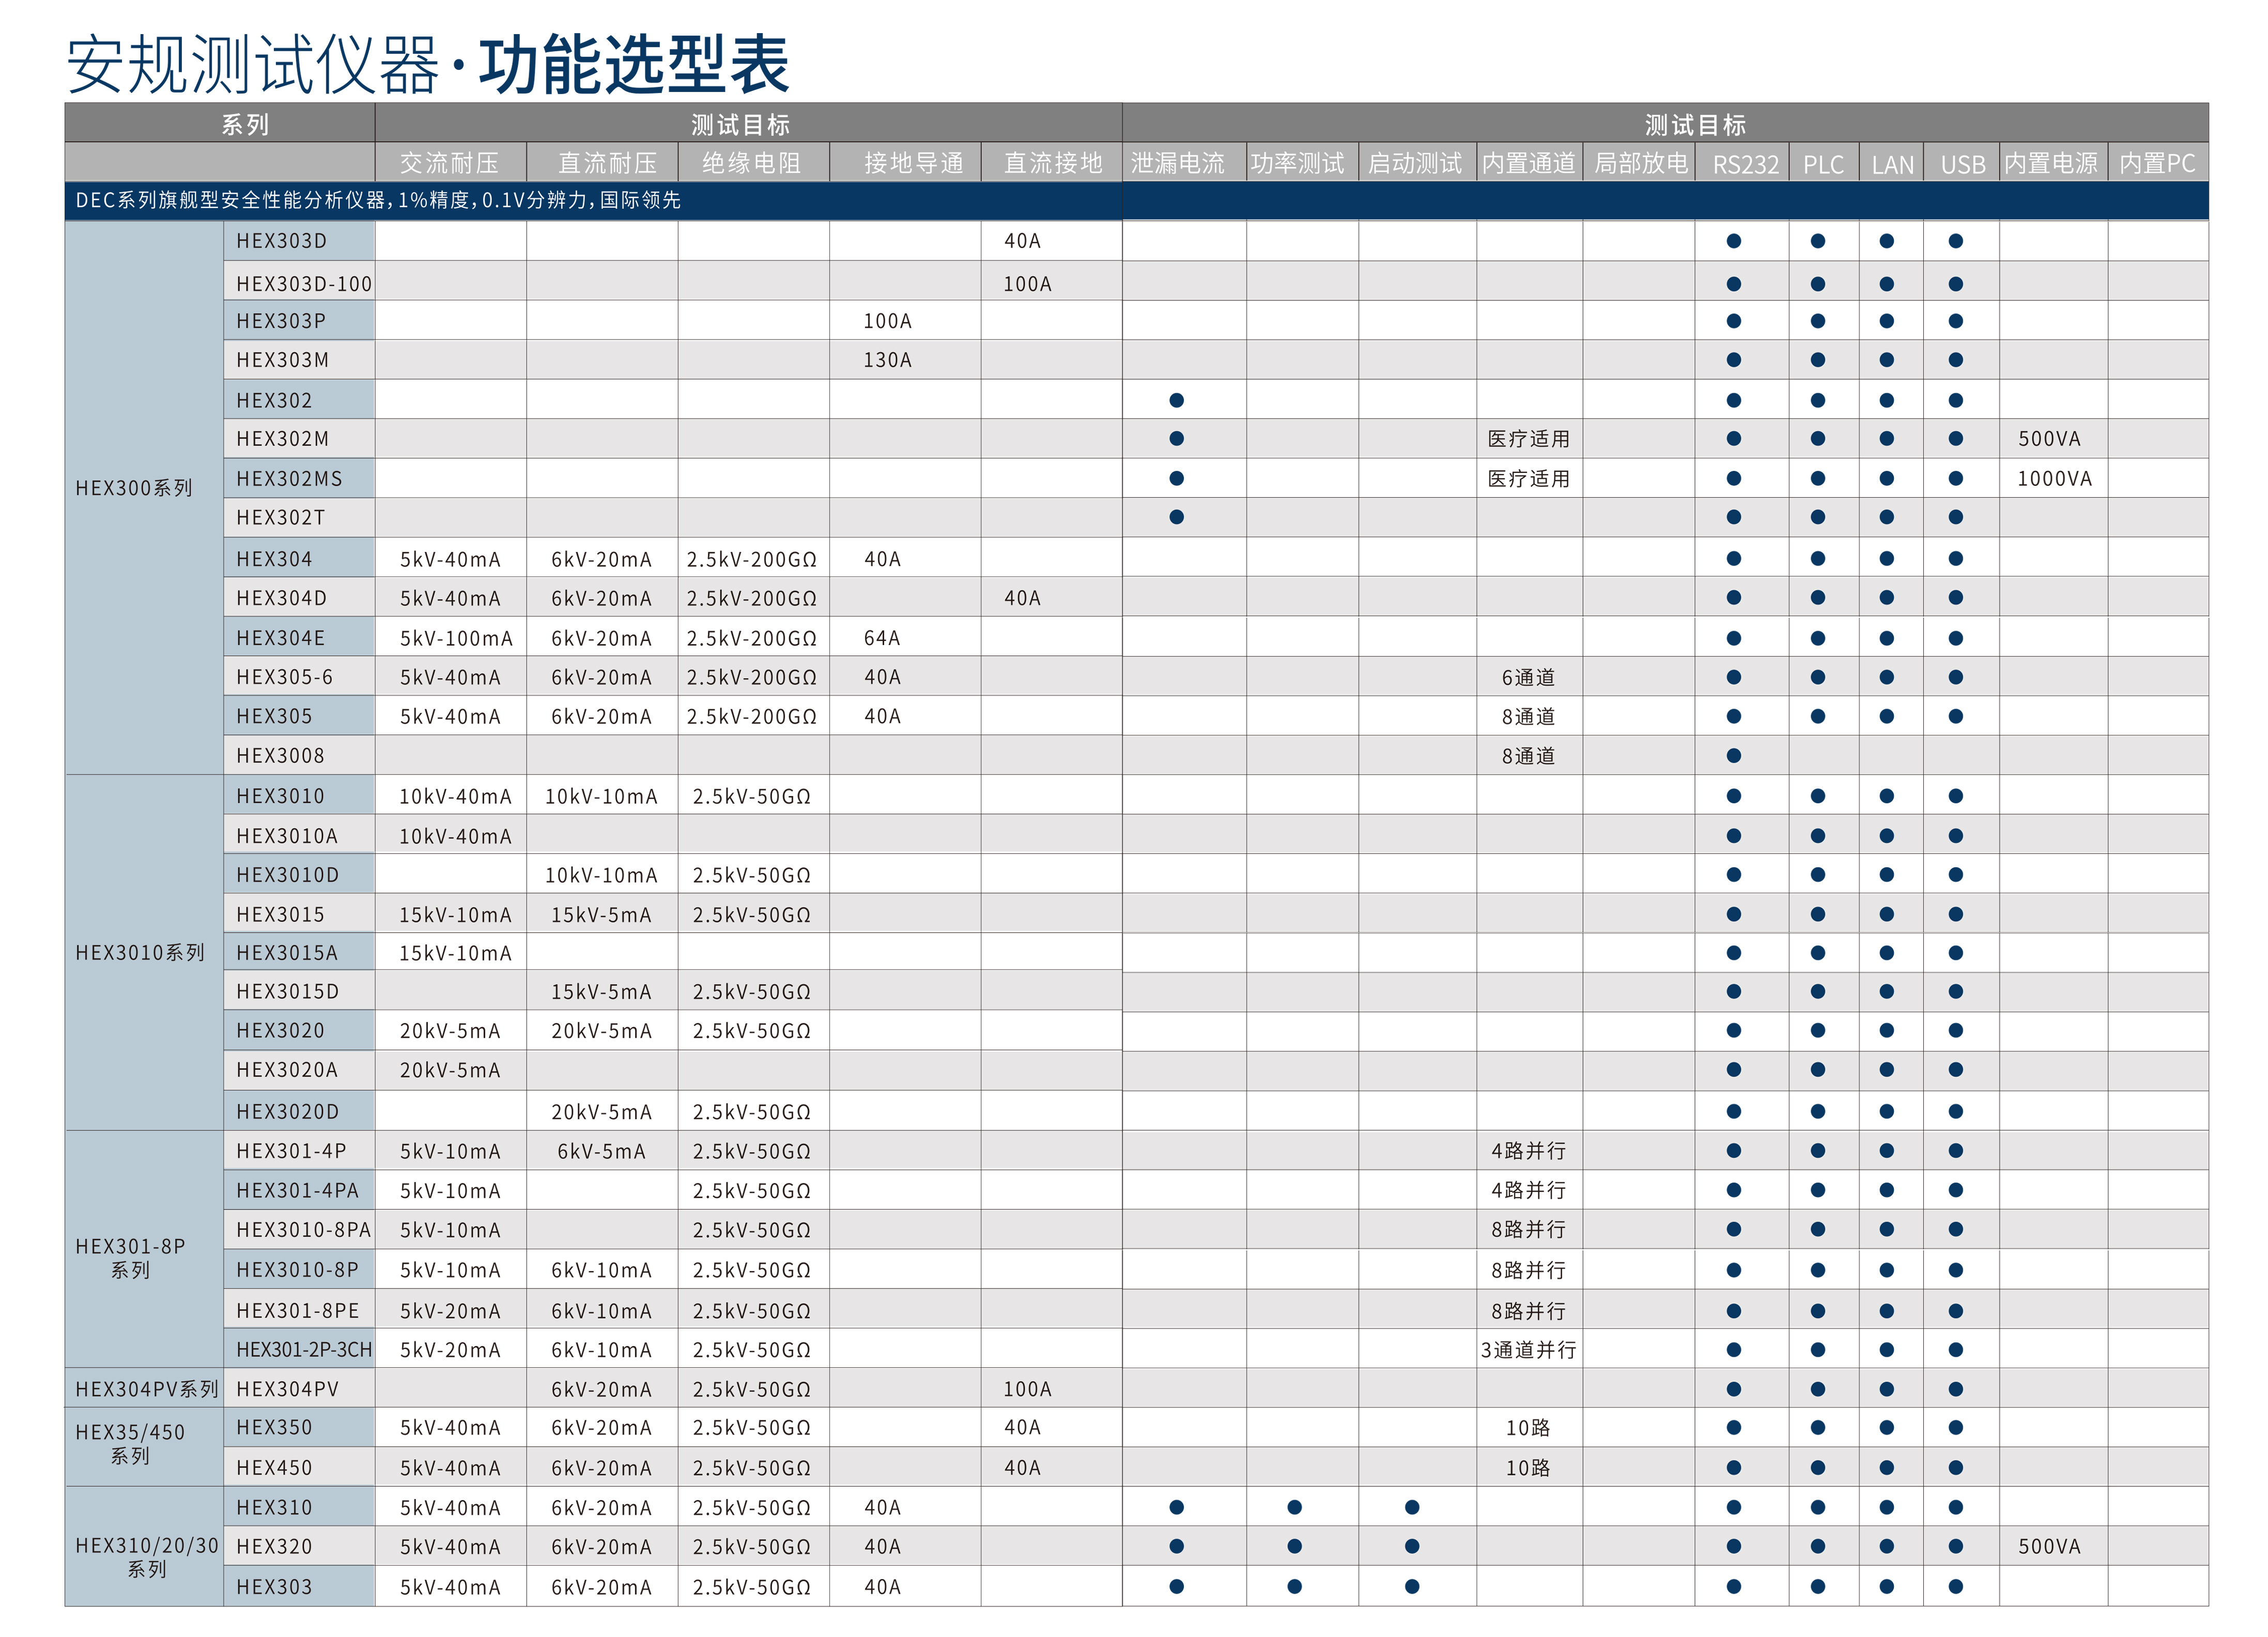Click the 启动测试 column header
This screenshot has width=2268, height=1637.
pyautogui.click(x=1417, y=163)
